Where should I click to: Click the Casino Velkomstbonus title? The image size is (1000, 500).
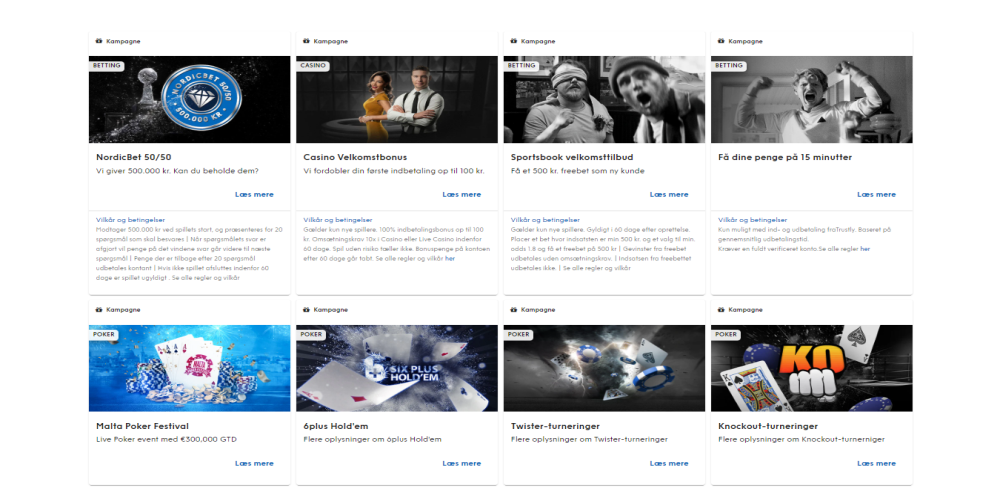point(355,157)
